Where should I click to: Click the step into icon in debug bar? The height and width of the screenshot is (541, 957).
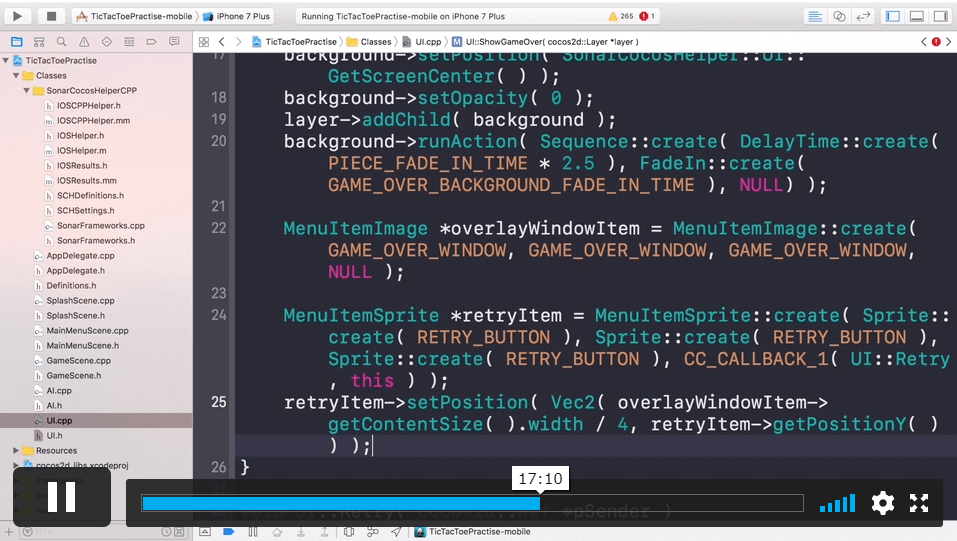coord(301,532)
